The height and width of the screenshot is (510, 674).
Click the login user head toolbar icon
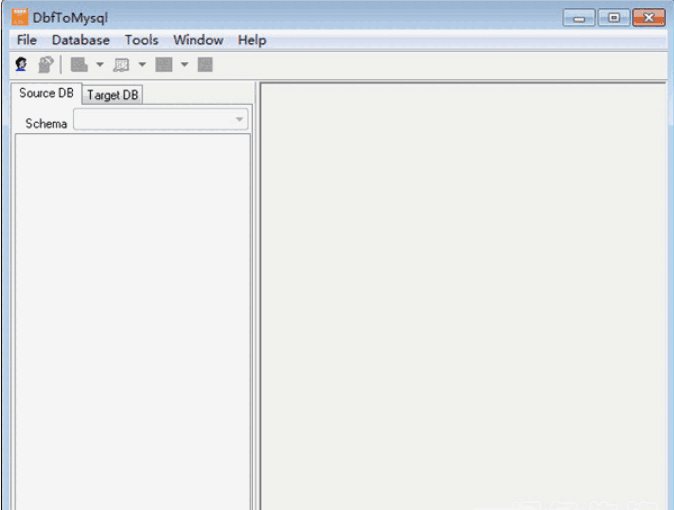[21, 65]
